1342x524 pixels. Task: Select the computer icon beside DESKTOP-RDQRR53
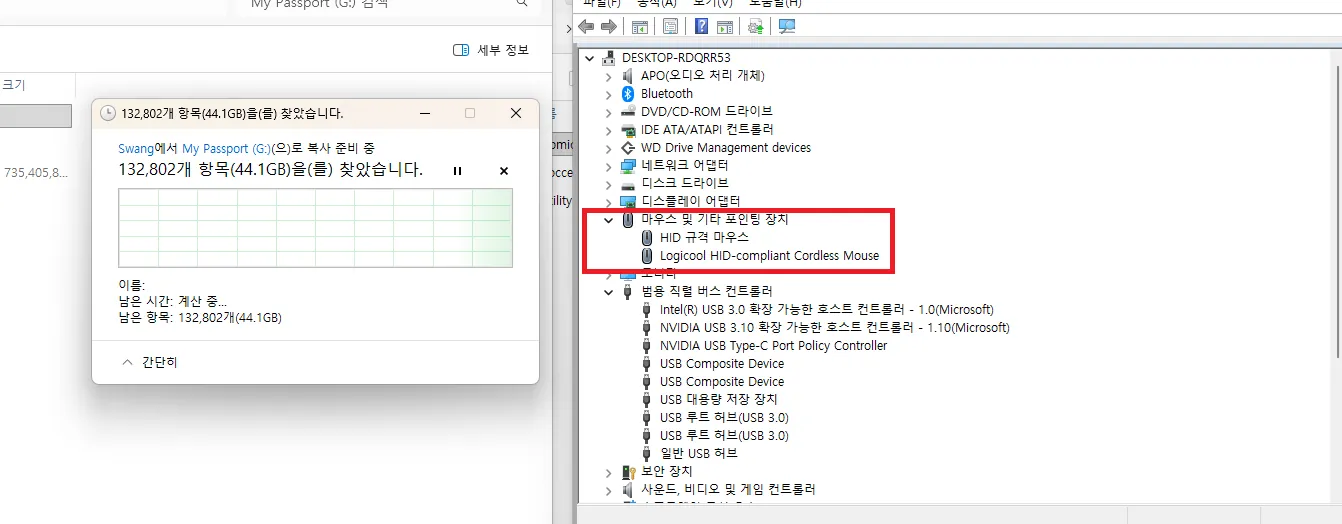pos(609,57)
